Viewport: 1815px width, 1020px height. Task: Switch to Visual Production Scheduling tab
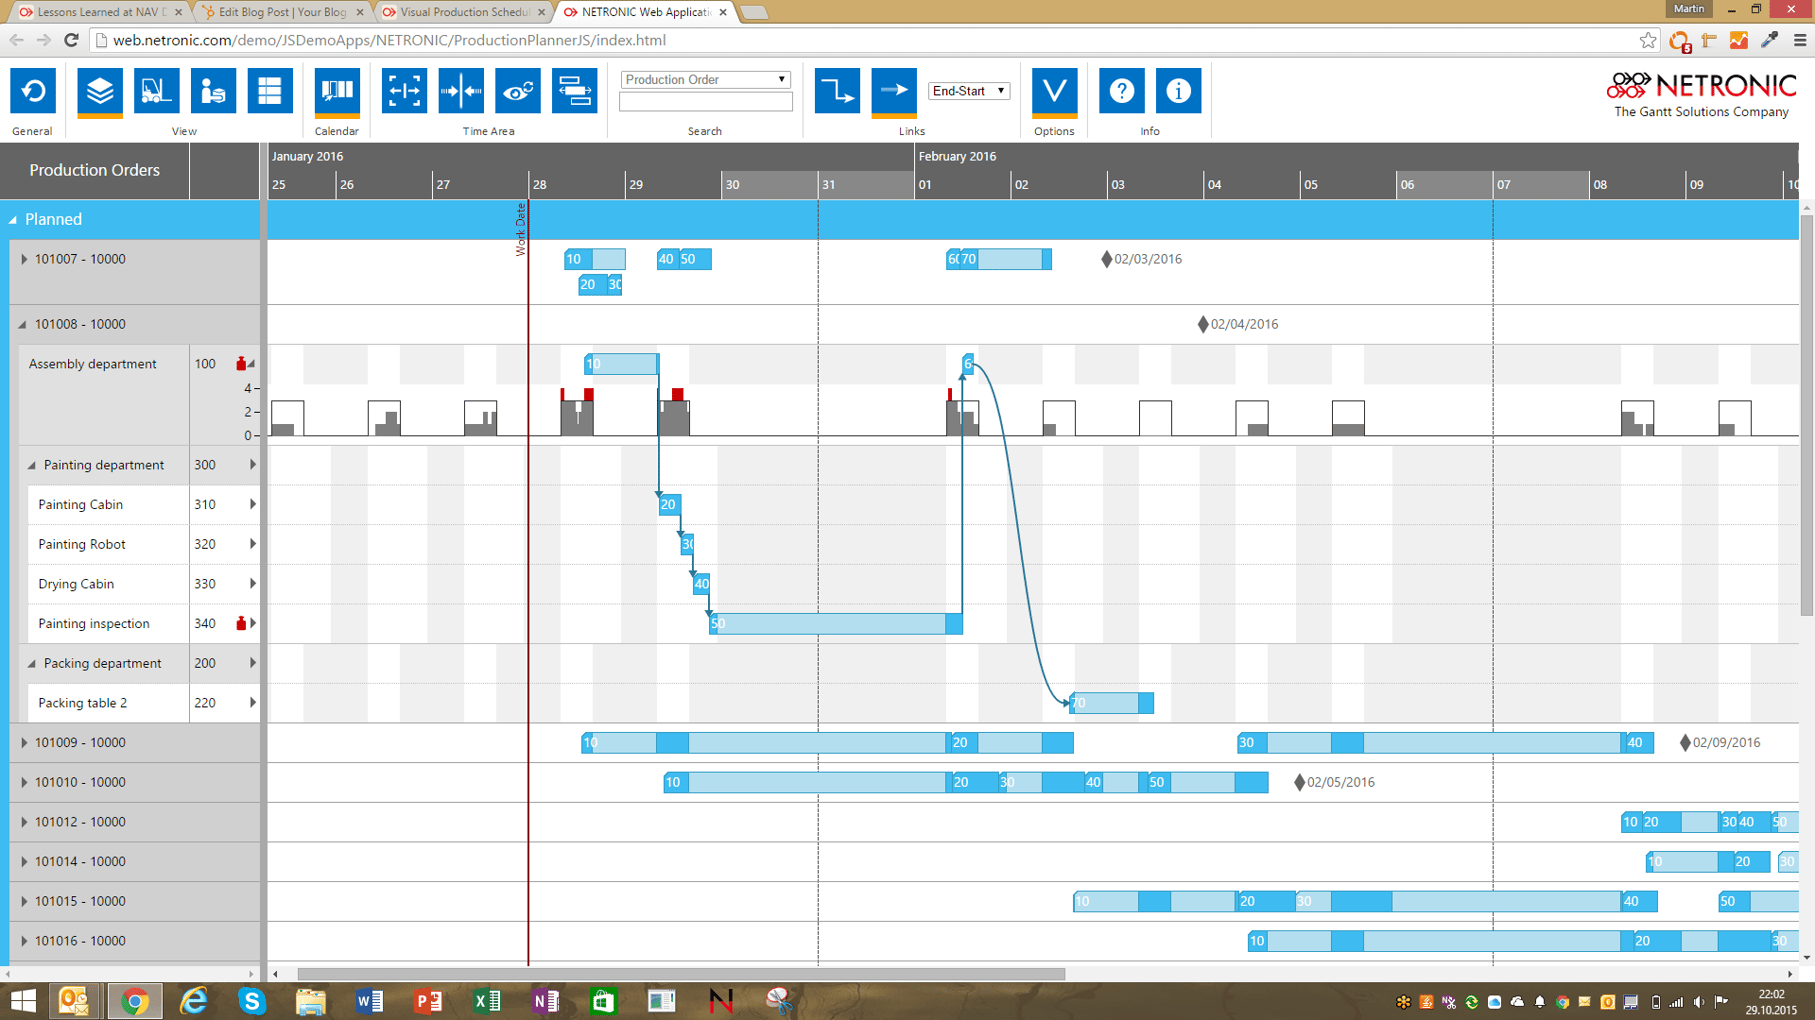click(463, 12)
